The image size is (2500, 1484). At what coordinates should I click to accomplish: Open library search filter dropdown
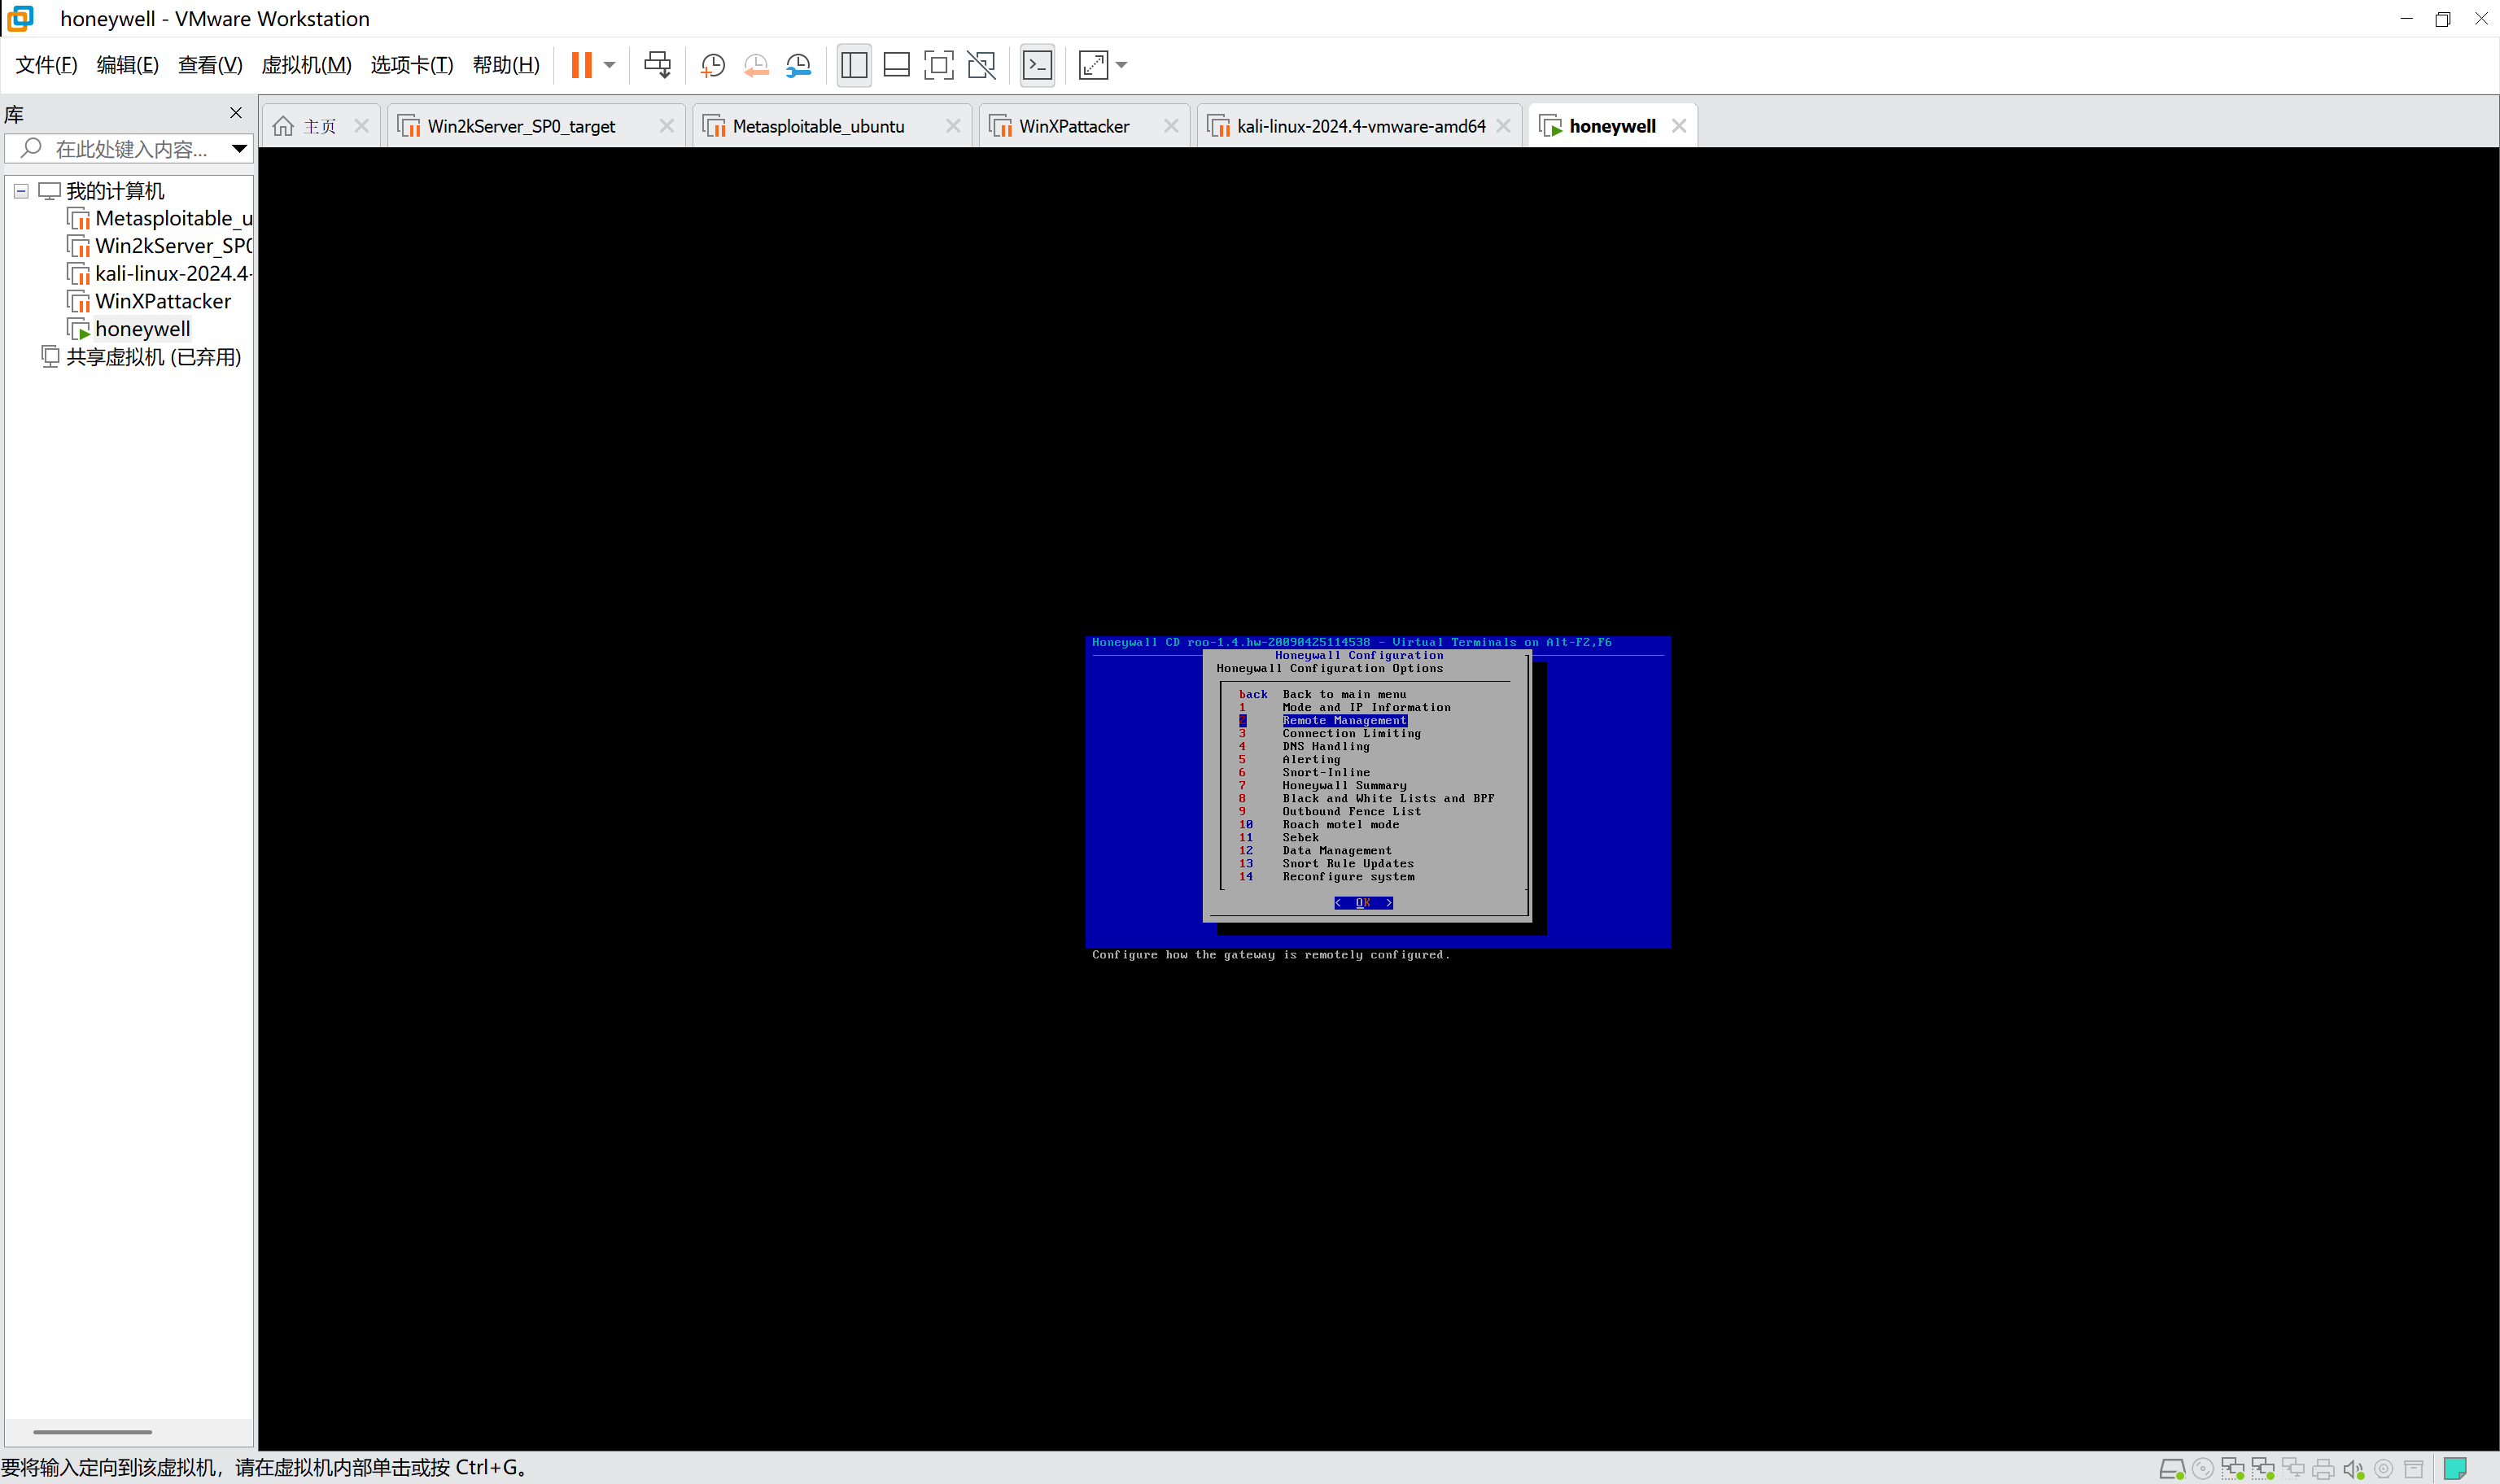pyautogui.click(x=239, y=149)
